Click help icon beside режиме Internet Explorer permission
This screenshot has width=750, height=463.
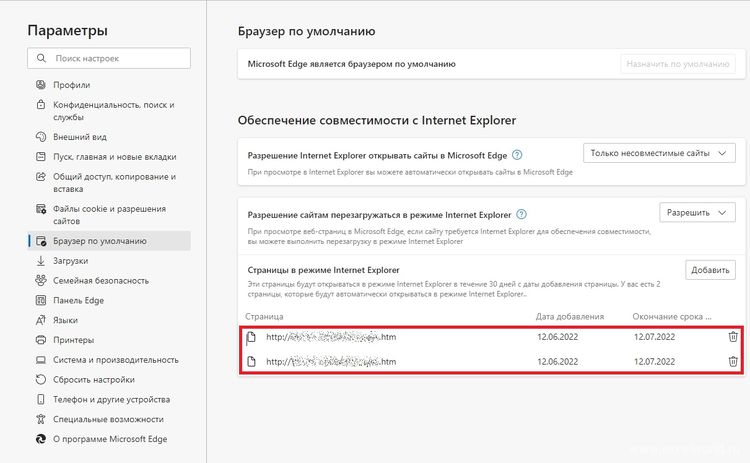point(521,214)
